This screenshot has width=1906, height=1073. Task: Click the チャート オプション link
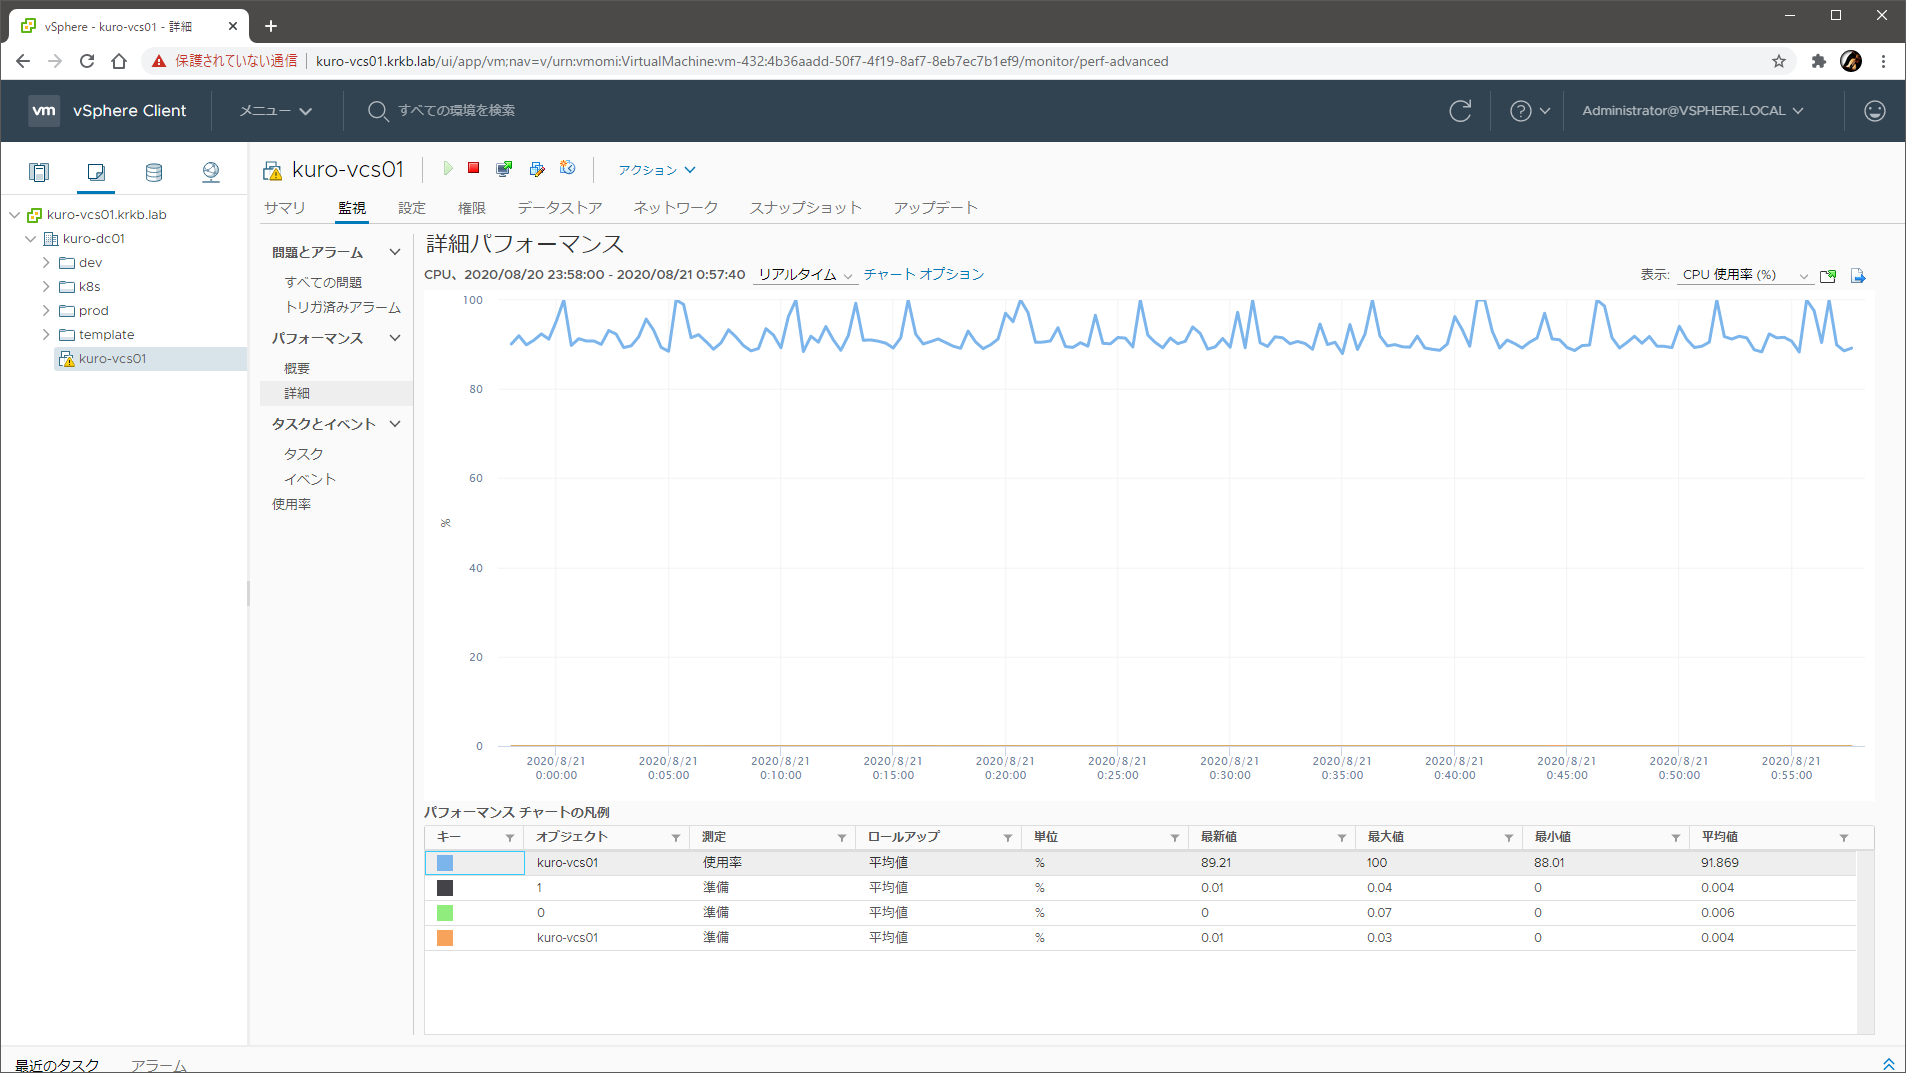(x=923, y=274)
